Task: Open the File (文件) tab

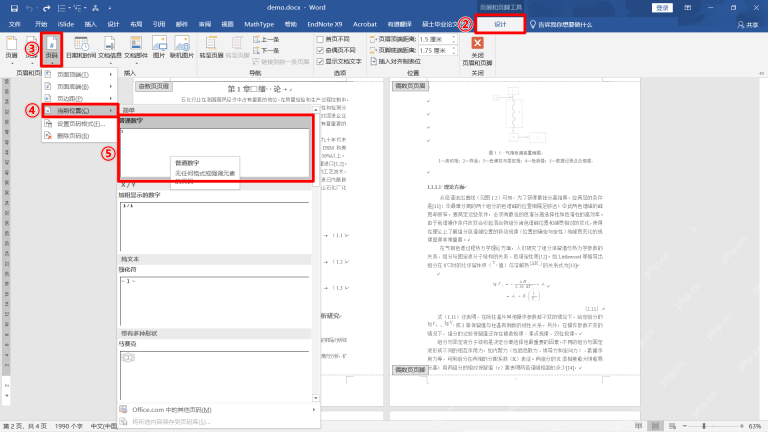Action: (15, 24)
